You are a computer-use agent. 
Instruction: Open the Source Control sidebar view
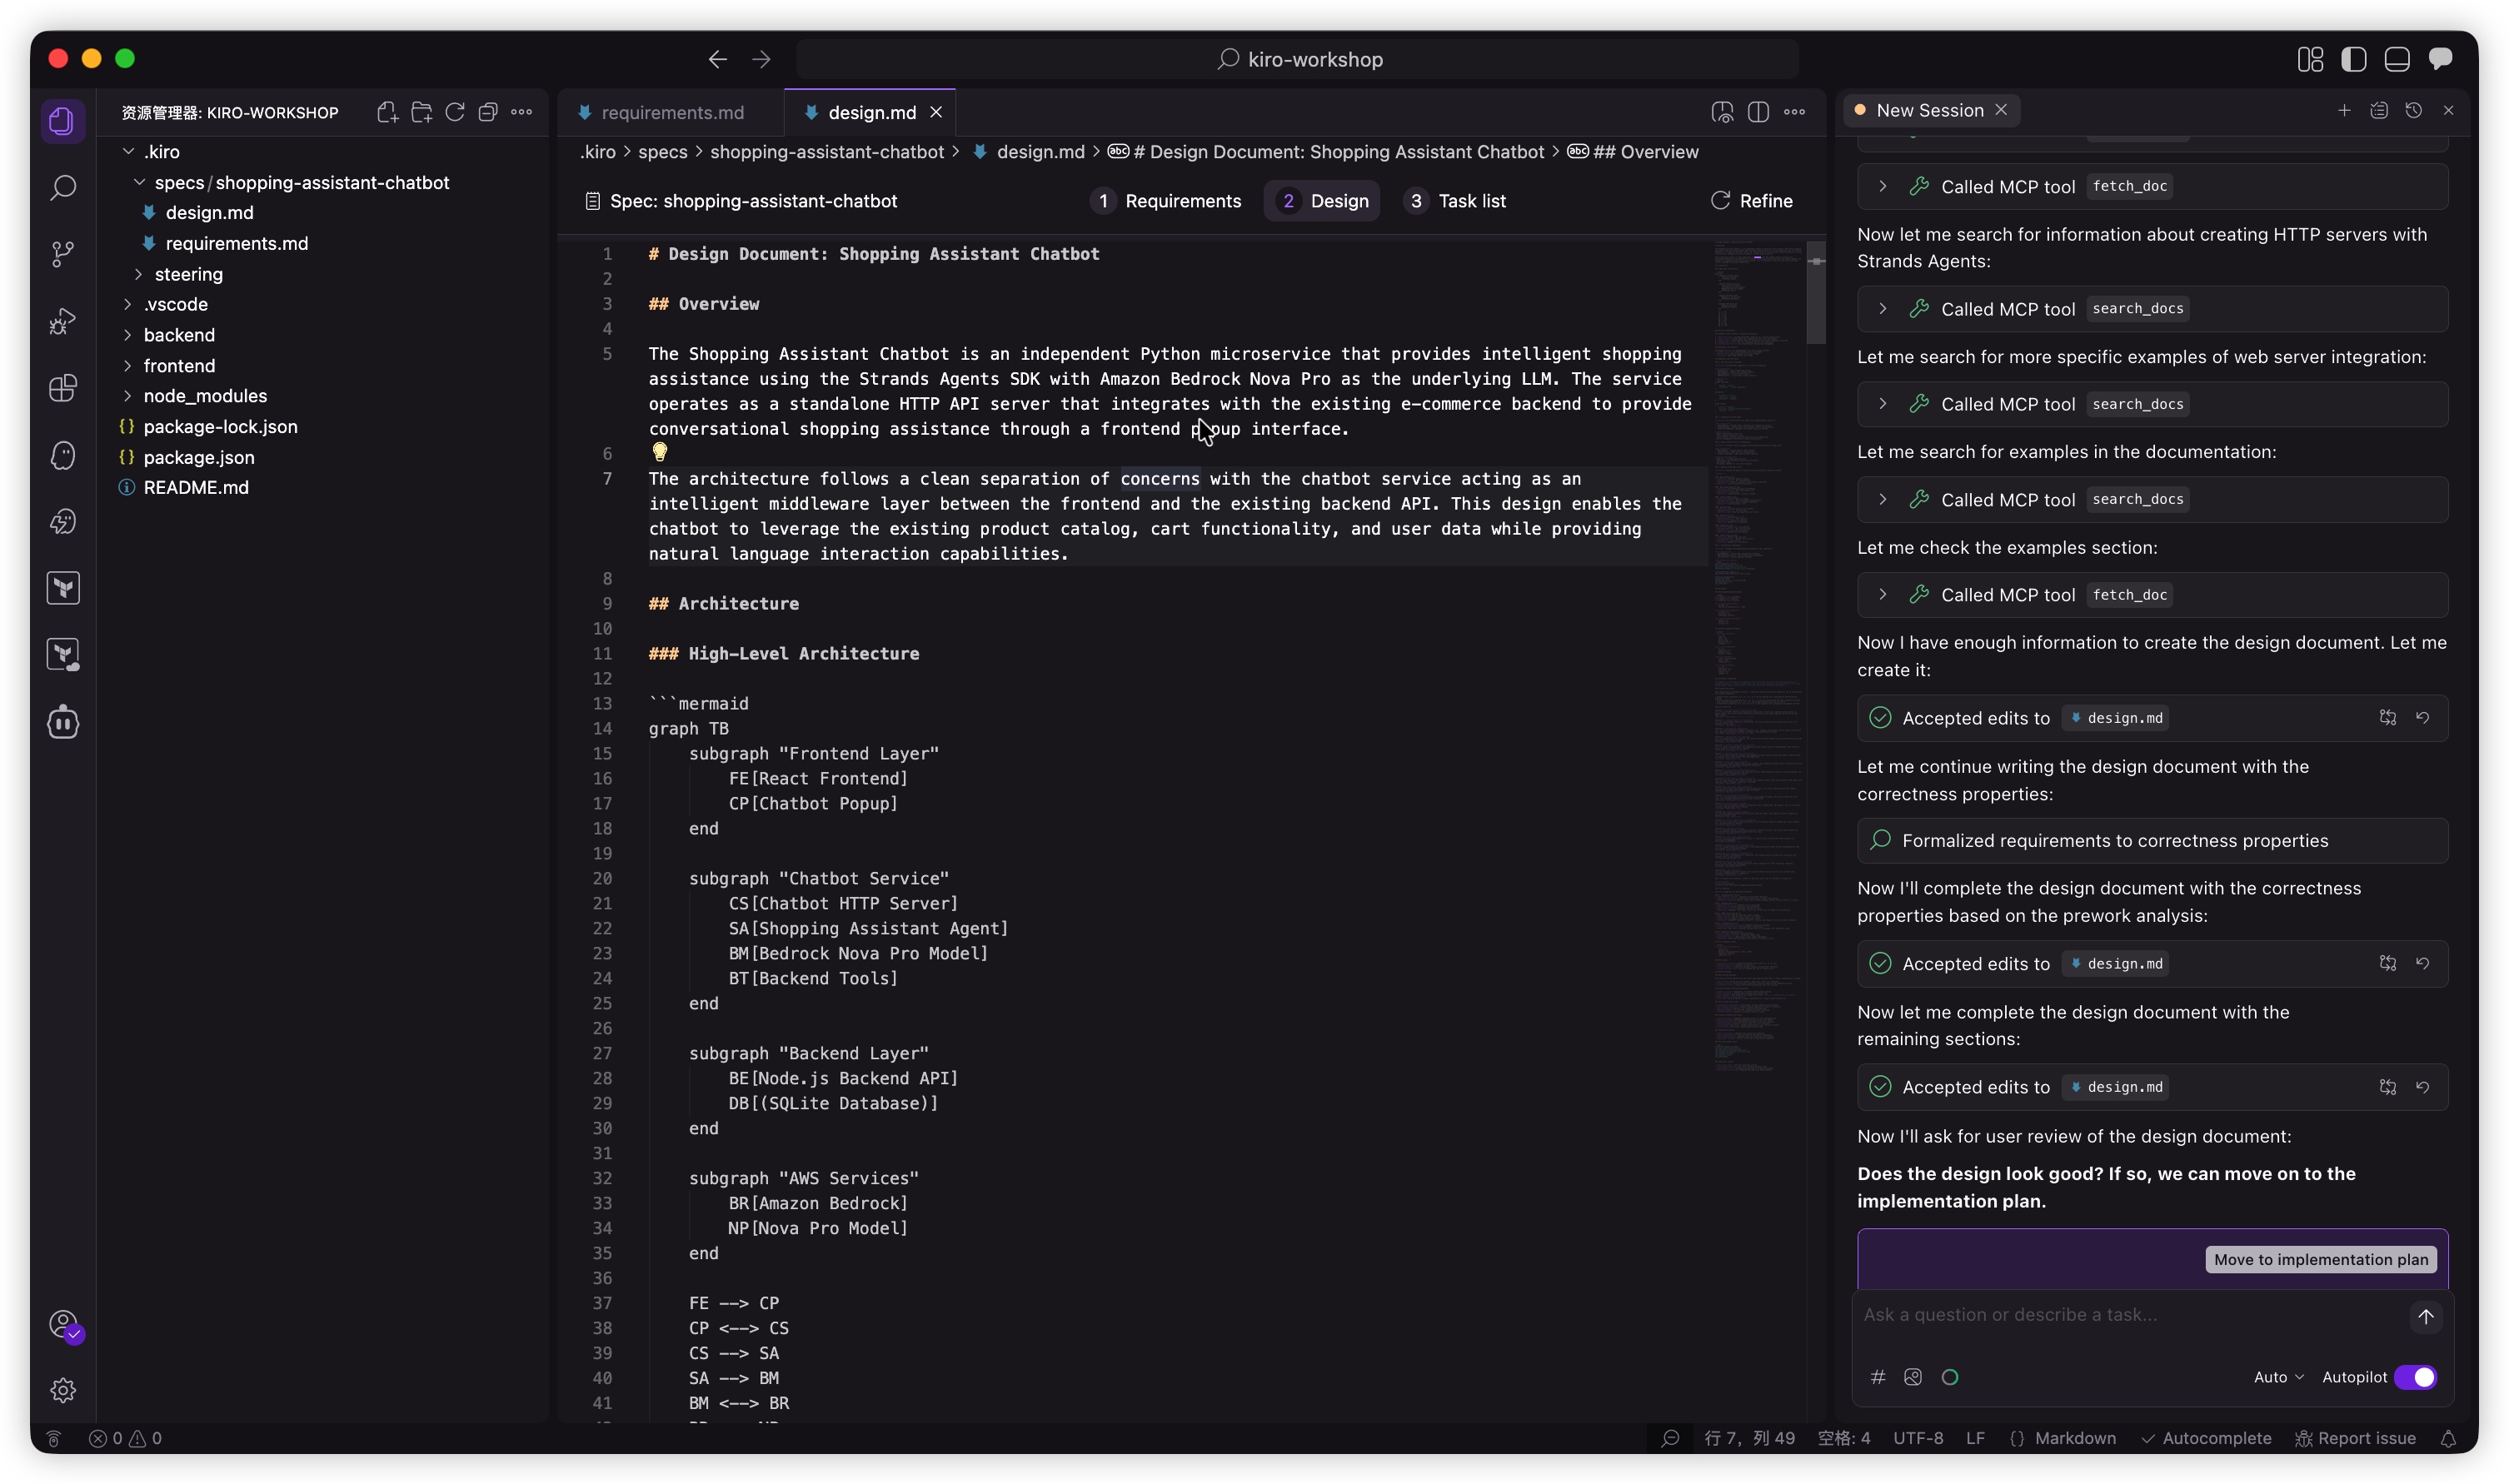click(x=63, y=254)
